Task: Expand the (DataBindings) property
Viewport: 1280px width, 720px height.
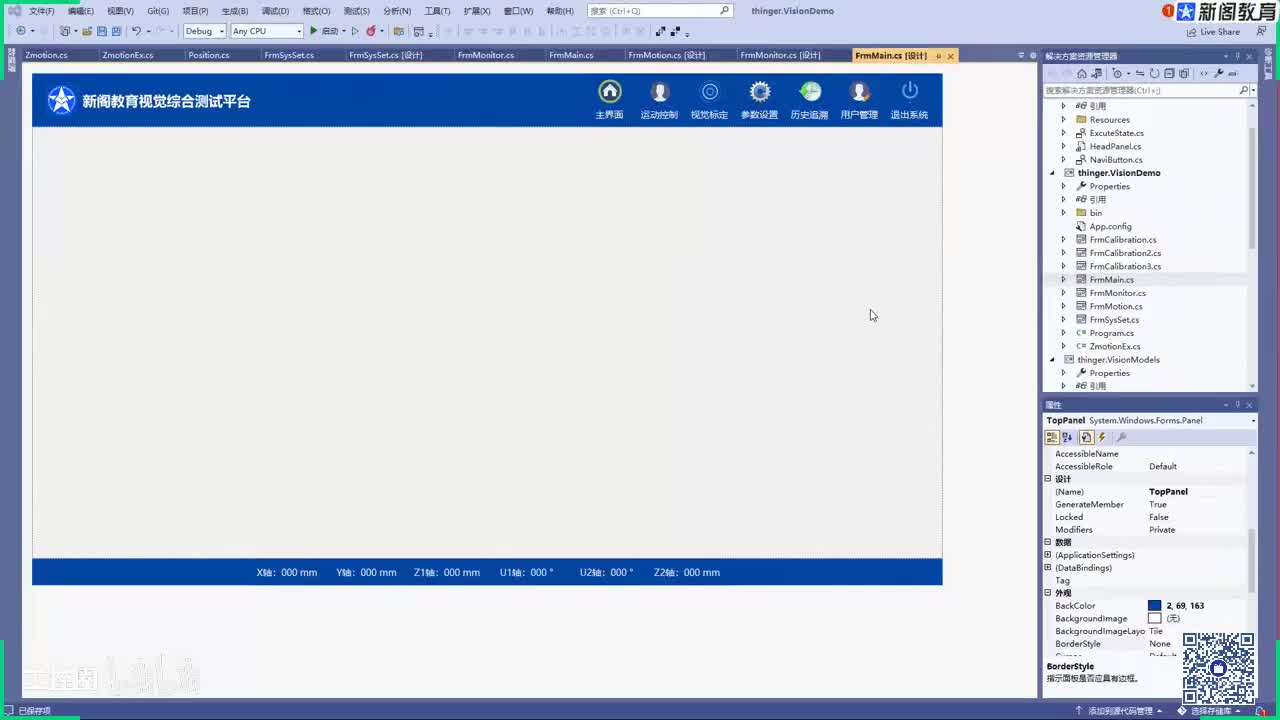Action: (x=1048, y=568)
